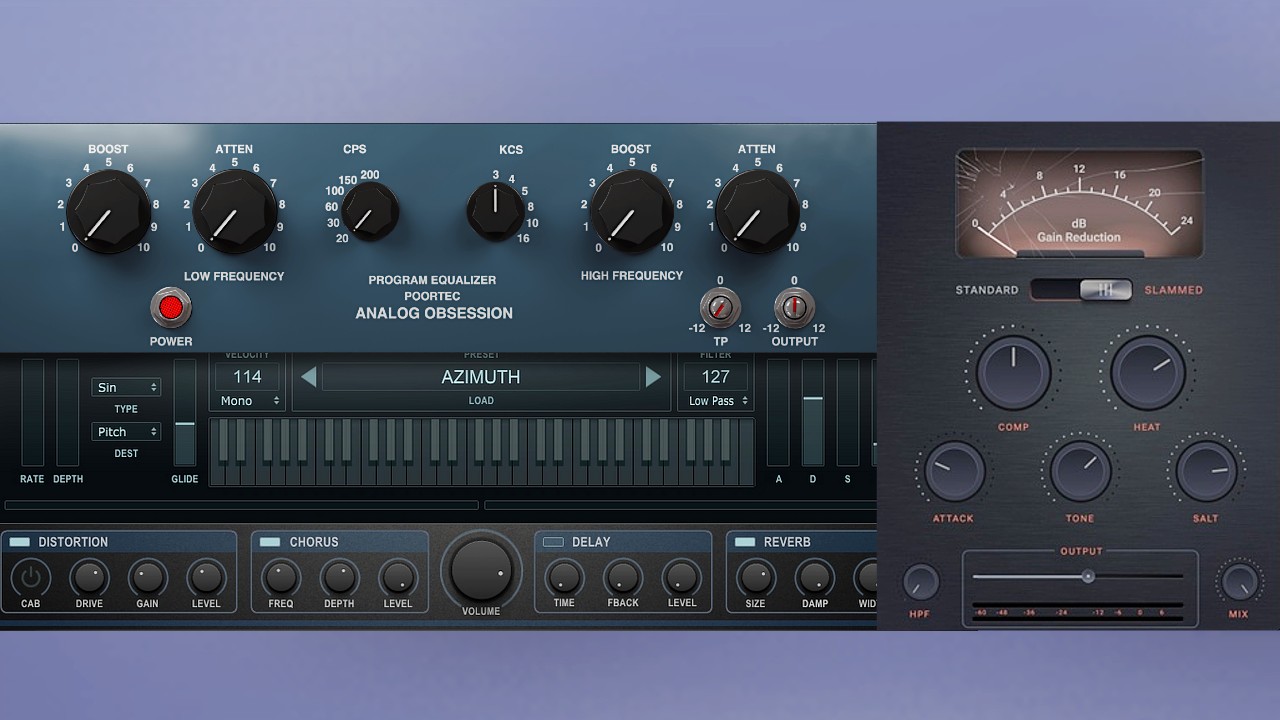1280x720 pixels.
Task: Click the RATE vertical slider
Action: point(33,412)
